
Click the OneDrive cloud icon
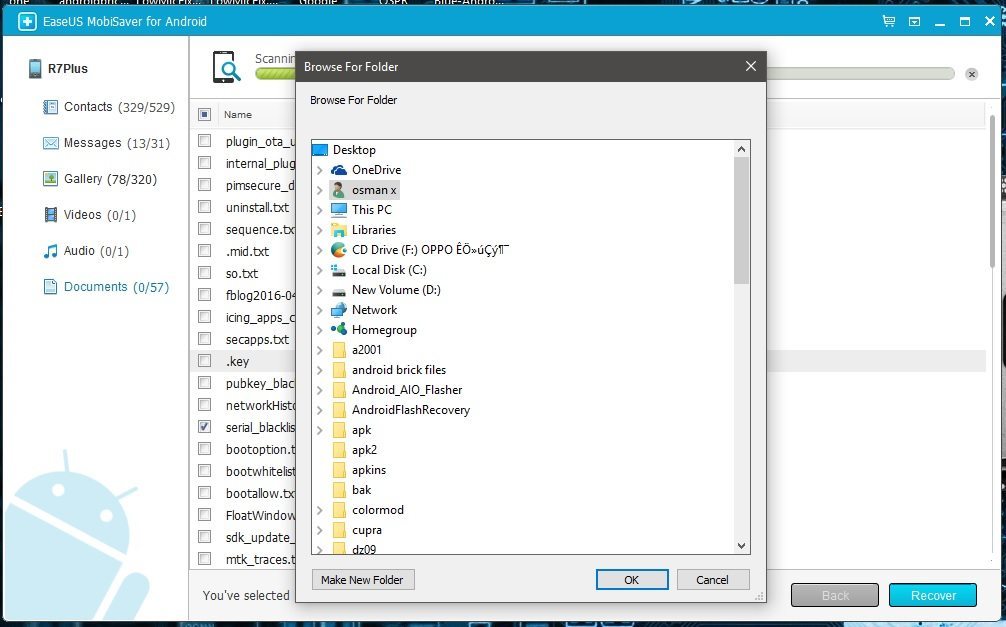338,170
